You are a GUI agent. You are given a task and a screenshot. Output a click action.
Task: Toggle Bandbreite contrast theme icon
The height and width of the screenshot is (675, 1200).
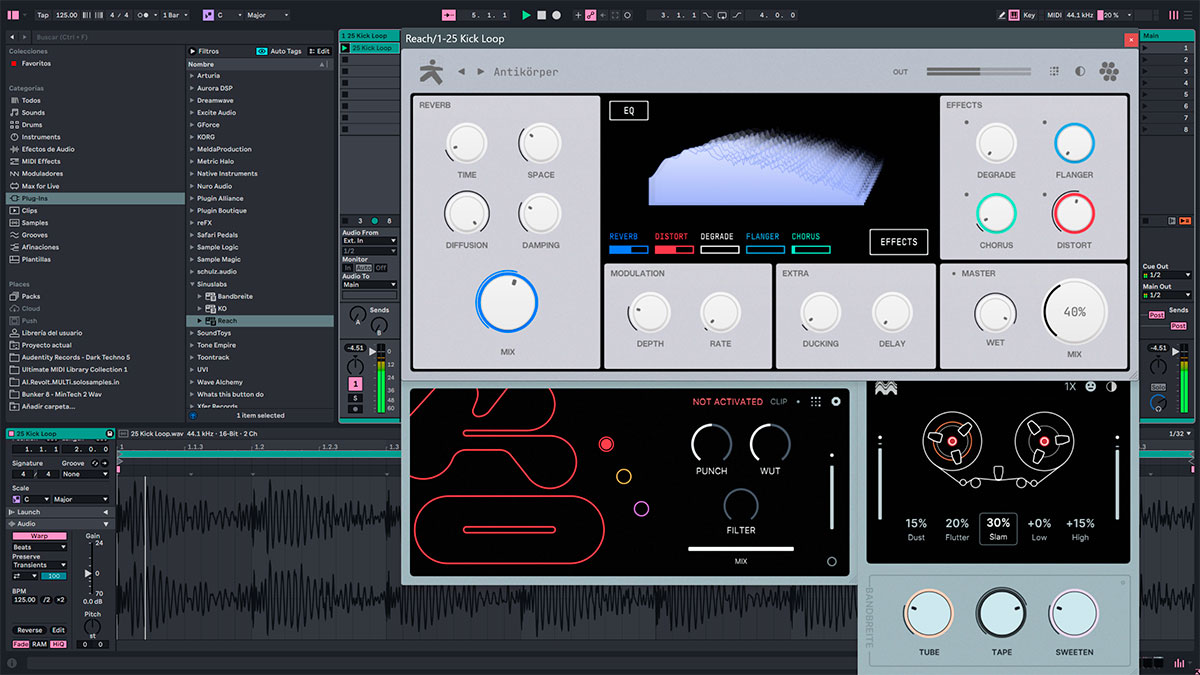click(1111, 386)
